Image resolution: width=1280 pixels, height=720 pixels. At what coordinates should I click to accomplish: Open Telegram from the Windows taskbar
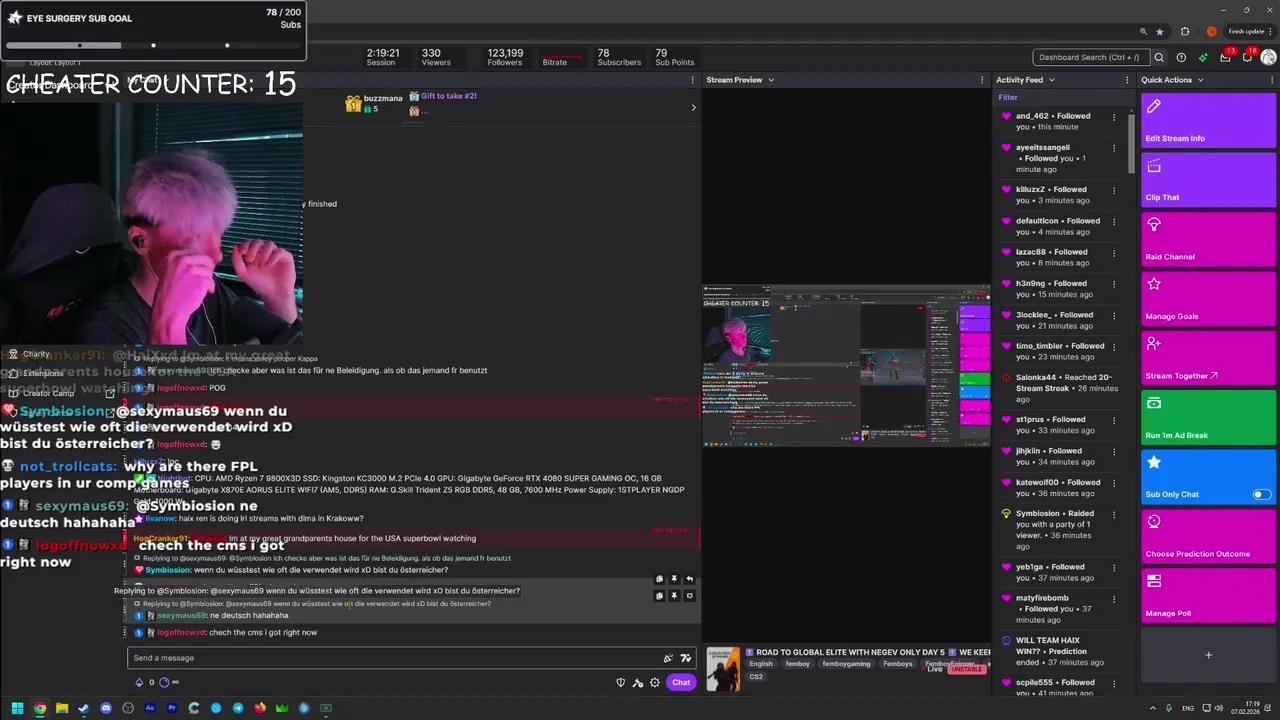[238, 708]
